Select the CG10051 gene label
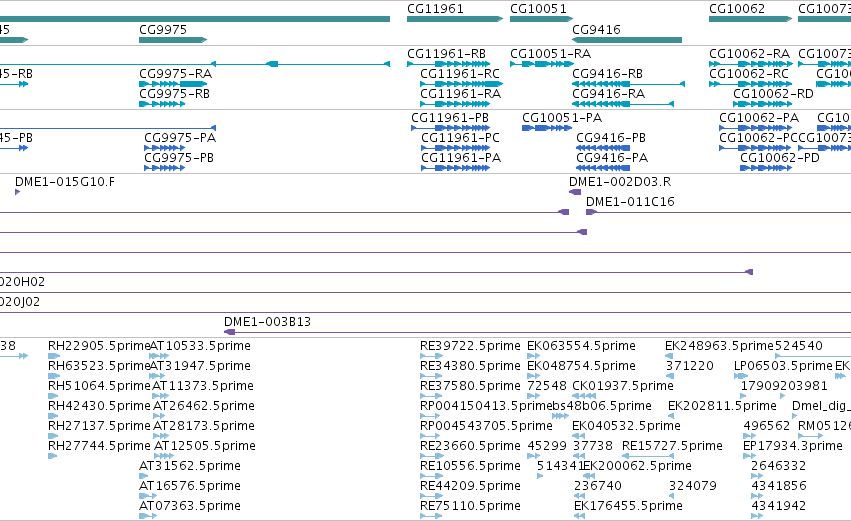The width and height of the screenshot is (851, 521). pos(538,9)
